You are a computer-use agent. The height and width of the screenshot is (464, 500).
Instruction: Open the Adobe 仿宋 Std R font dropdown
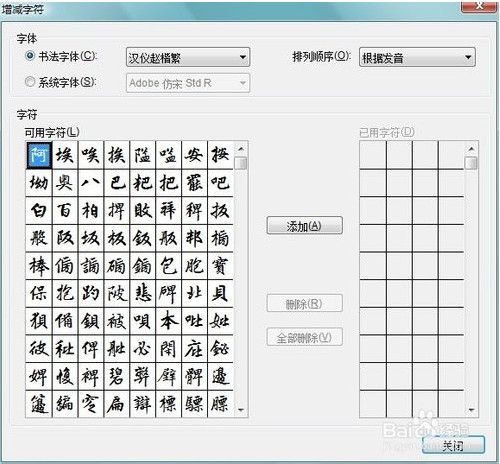coord(188,83)
